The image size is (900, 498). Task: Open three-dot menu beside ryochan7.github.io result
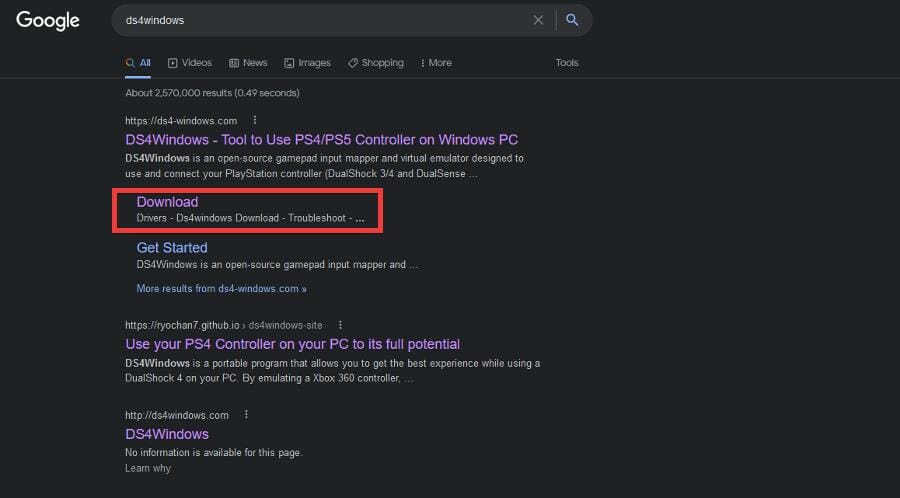click(340, 325)
